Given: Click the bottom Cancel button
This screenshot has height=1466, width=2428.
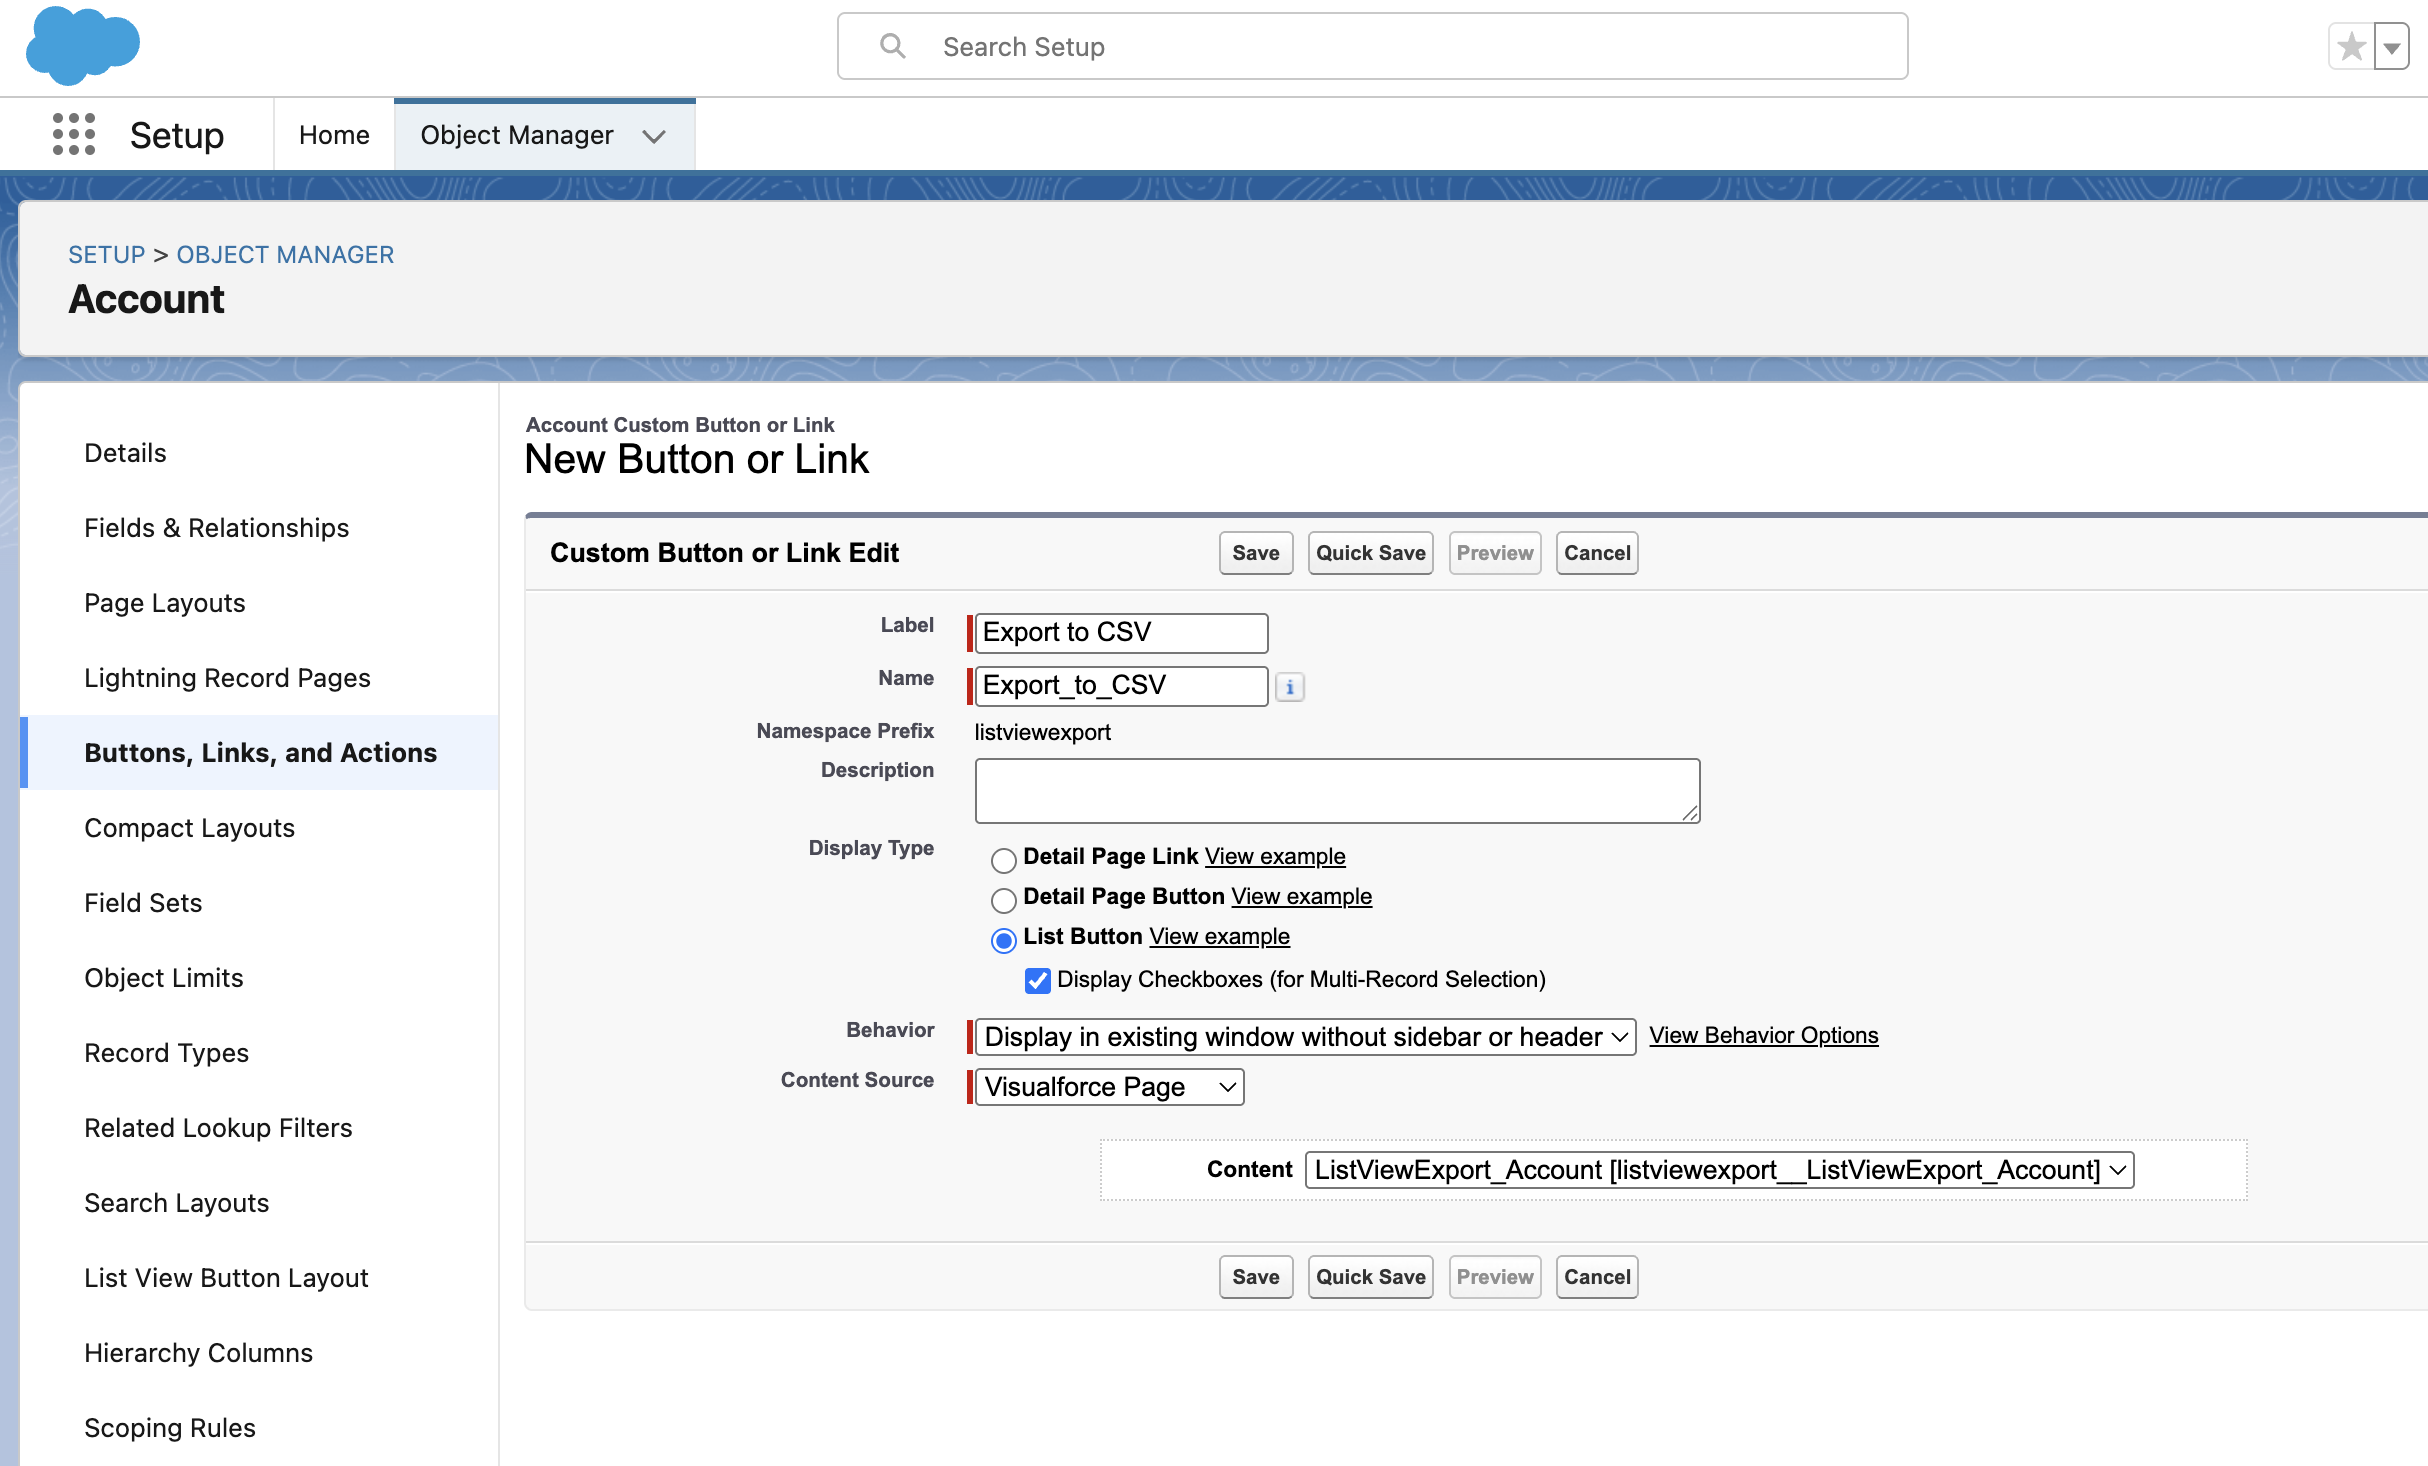Looking at the screenshot, I should 1597,1277.
